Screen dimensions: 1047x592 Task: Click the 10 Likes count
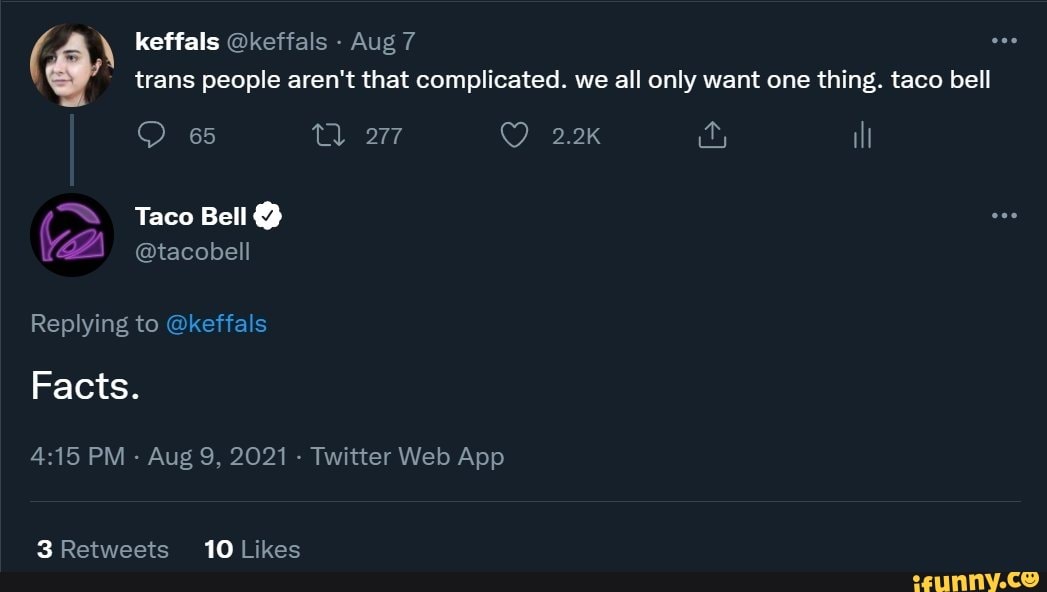253,549
